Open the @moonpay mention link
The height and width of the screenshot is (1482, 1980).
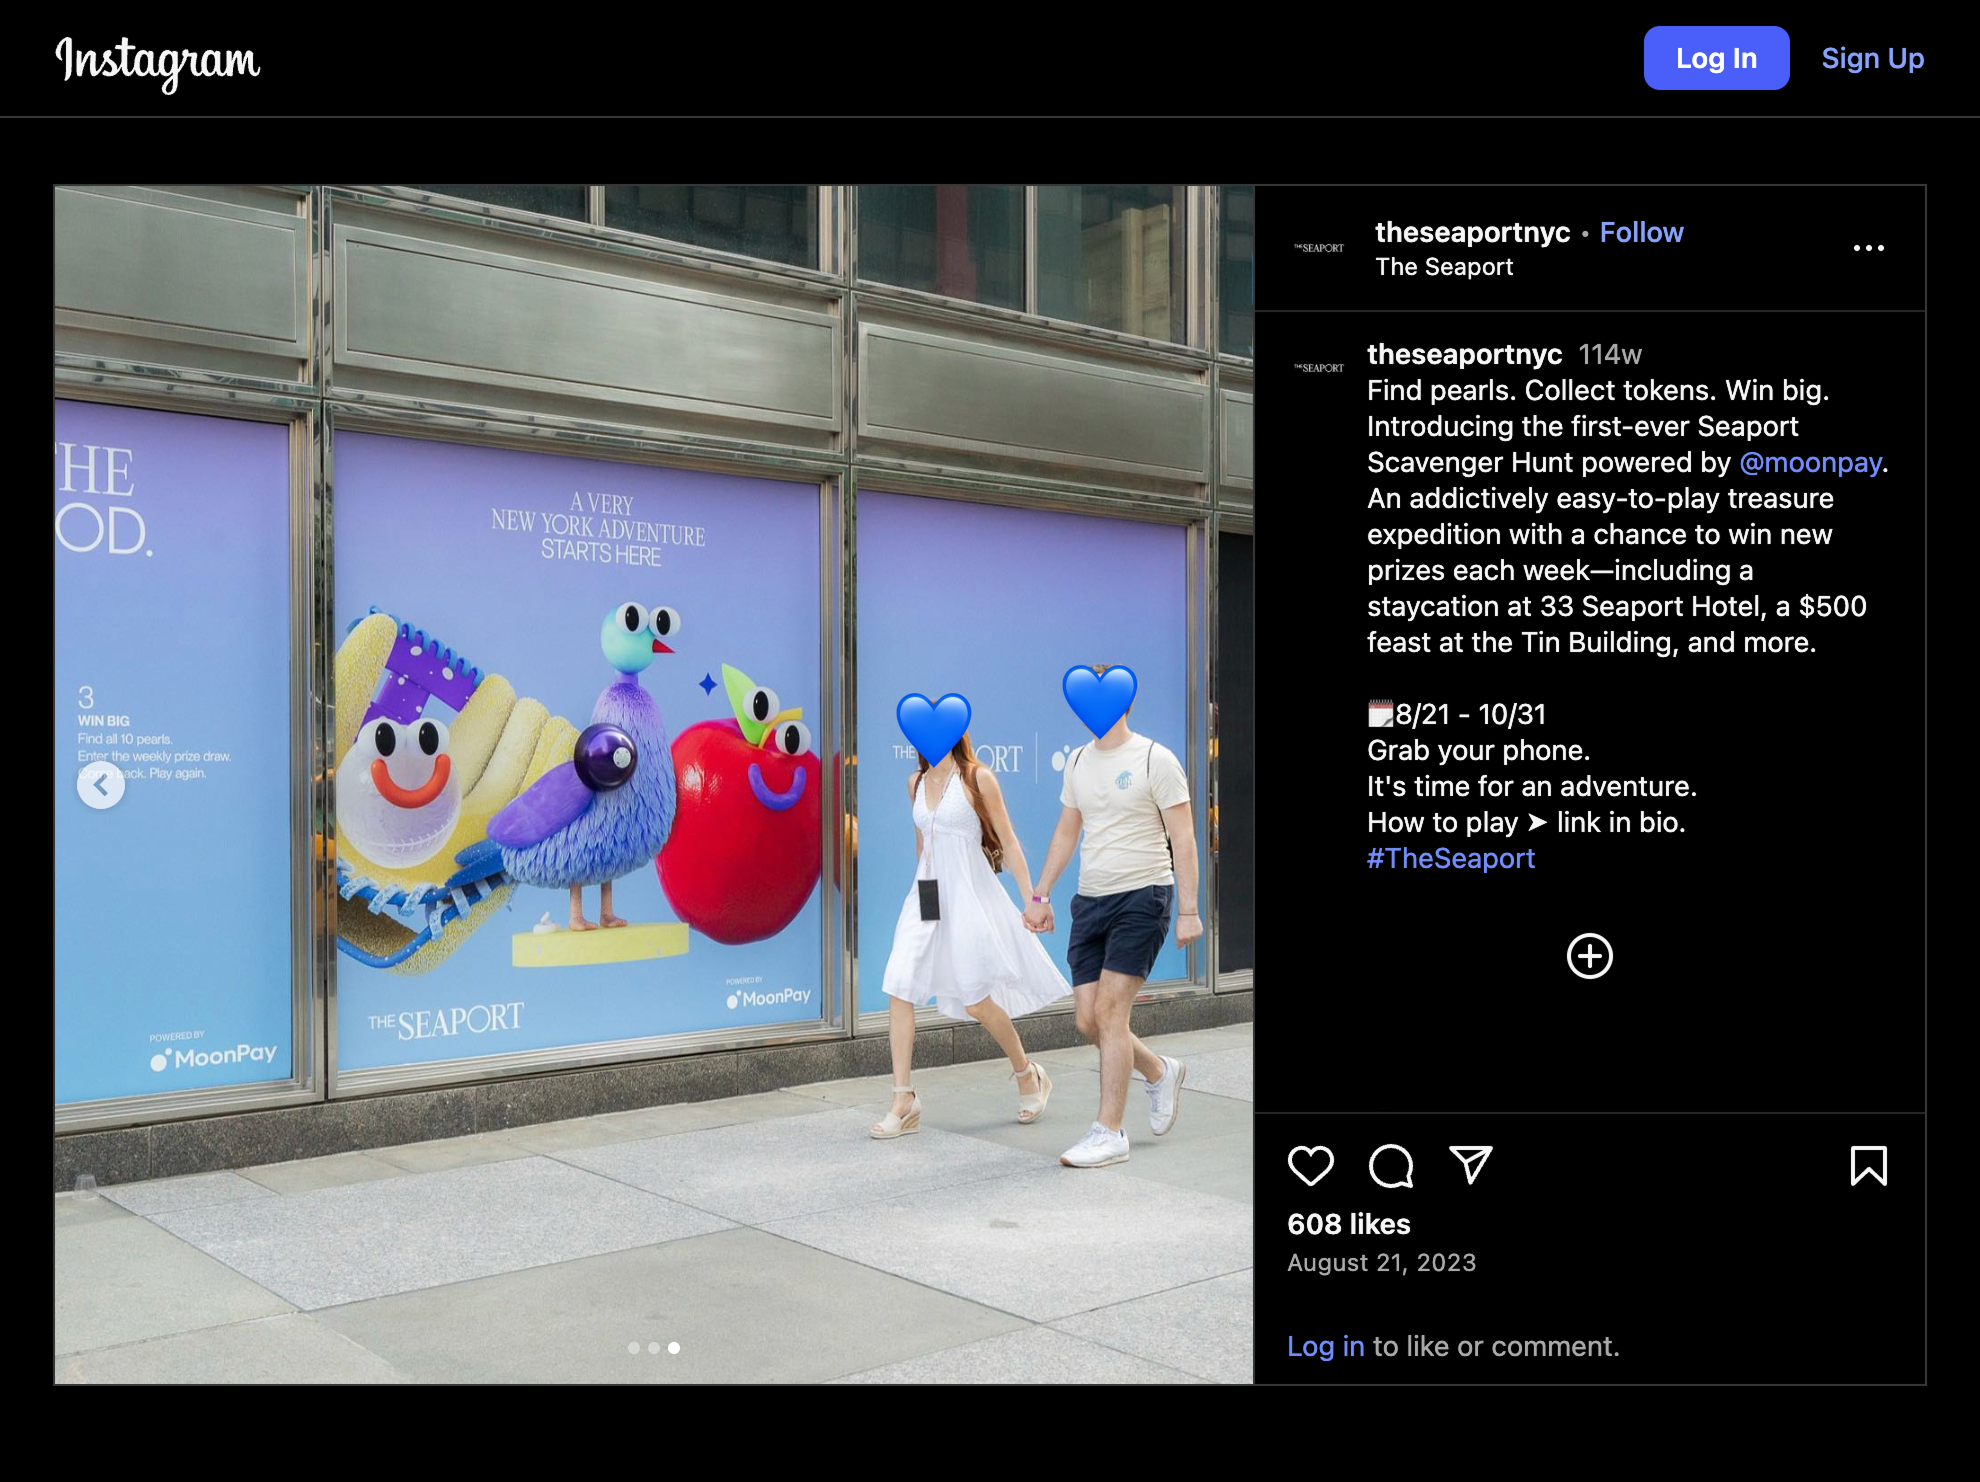coord(1810,462)
